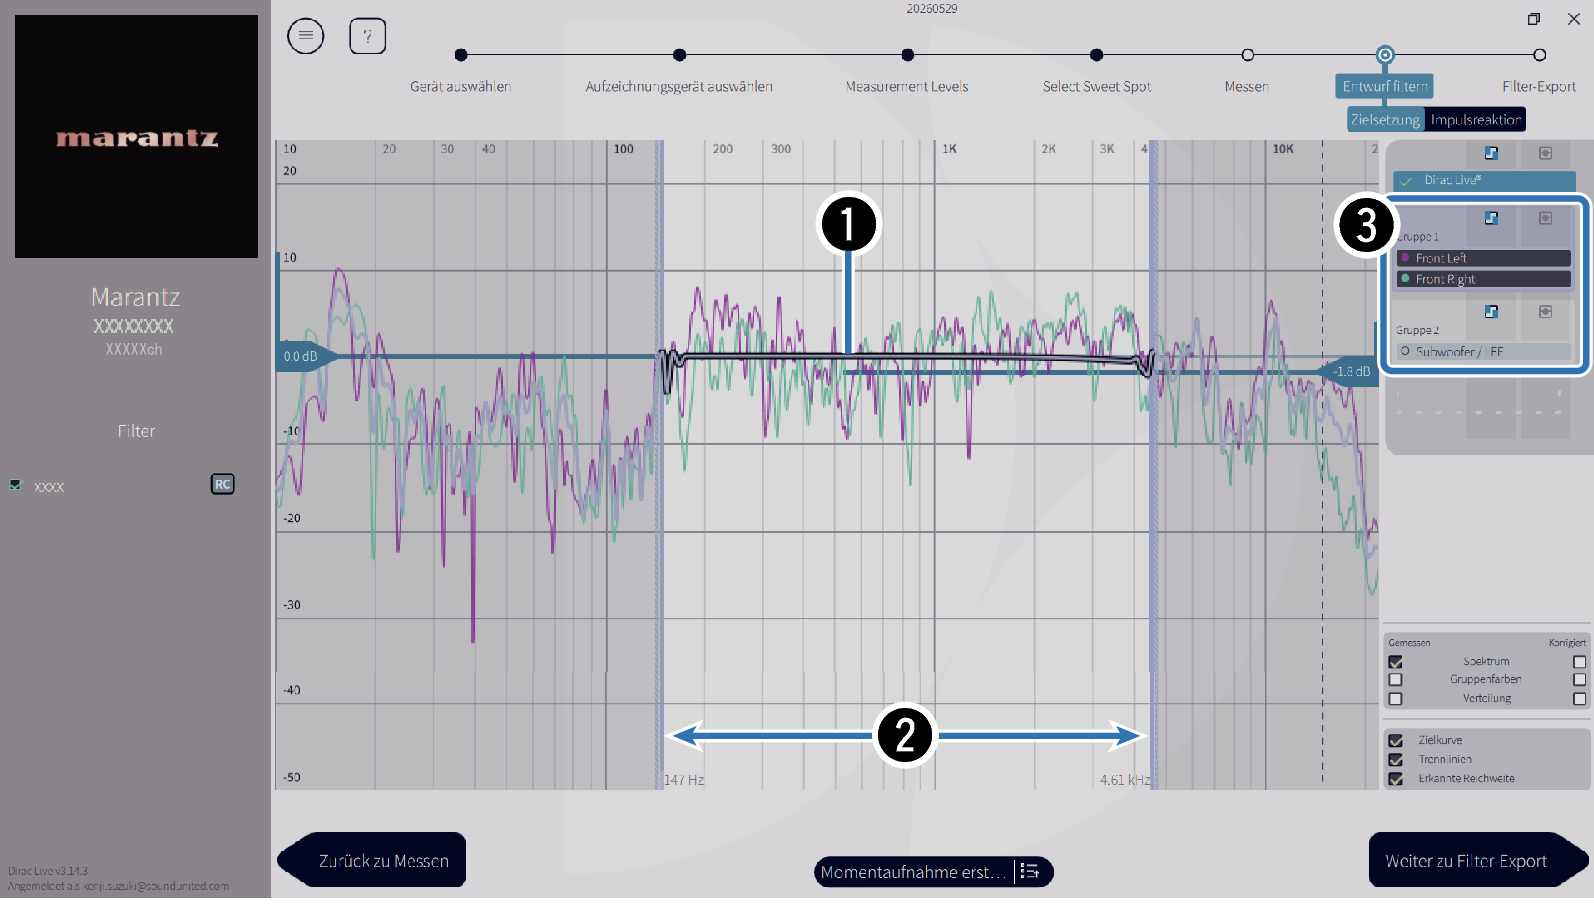Click the target curve icon for Gruppe 2
The height and width of the screenshot is (909, 1594).
[x=1491, y=312]
